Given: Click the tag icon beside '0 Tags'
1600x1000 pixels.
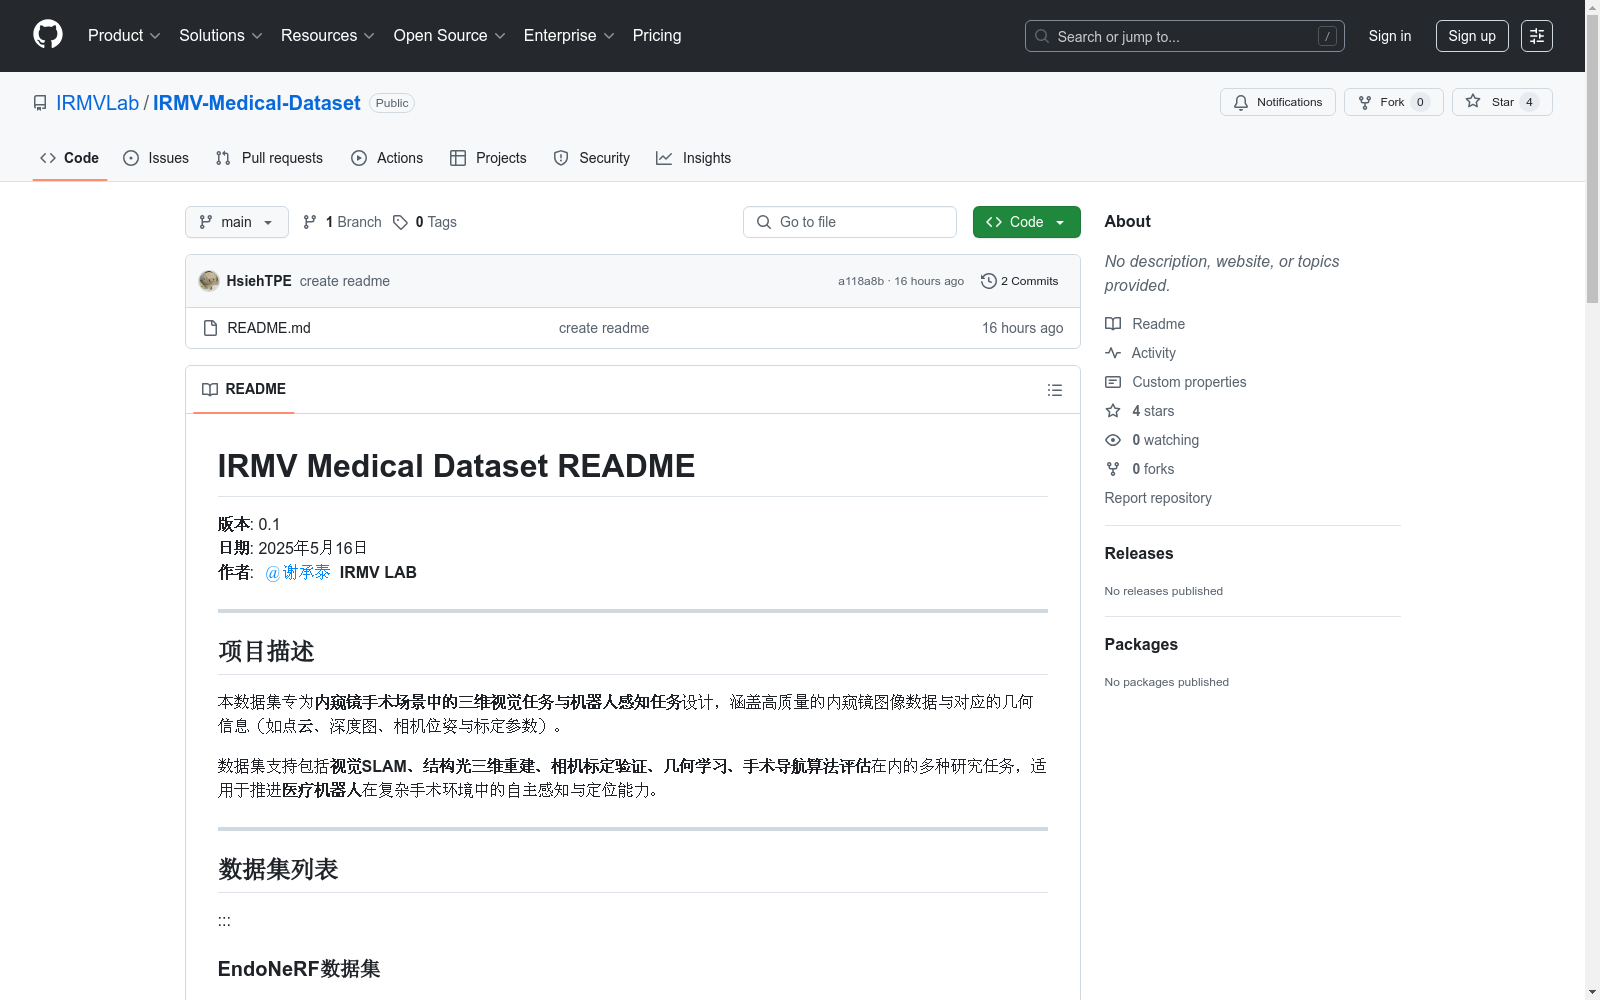Looking at the screenshot, I should (400, 222).
